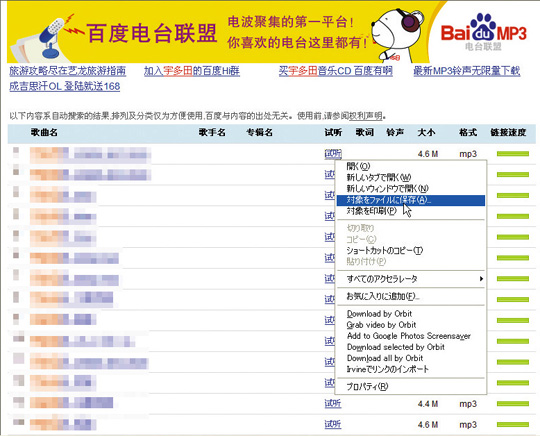Click the blurred song title in first row
The width and height of the screenshot is (540, 436).
(x=90, y=154)
